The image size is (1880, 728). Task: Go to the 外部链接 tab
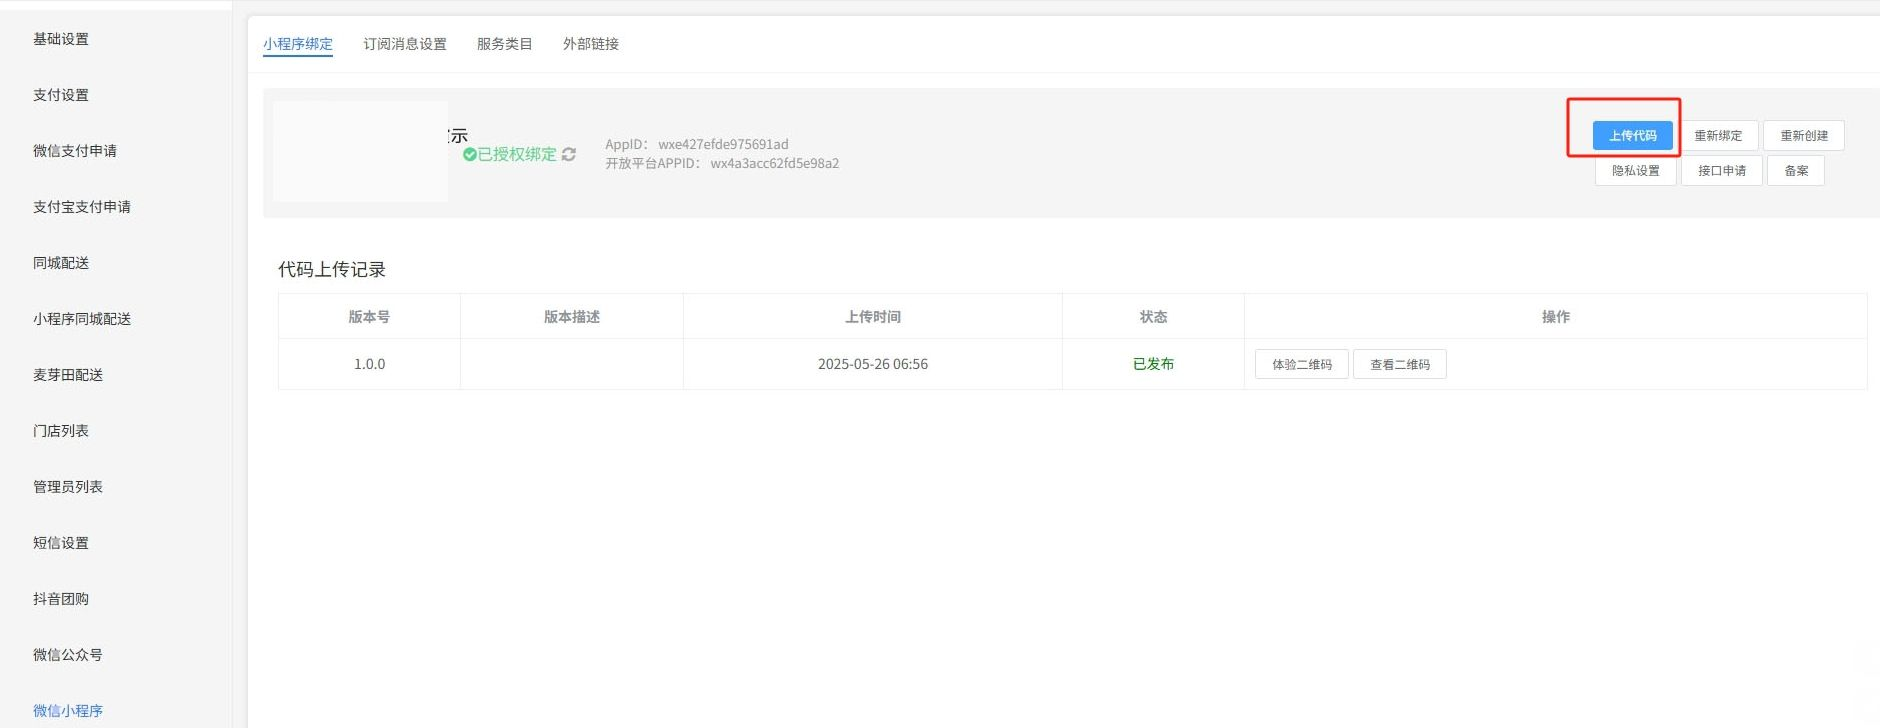click(590, 44)
